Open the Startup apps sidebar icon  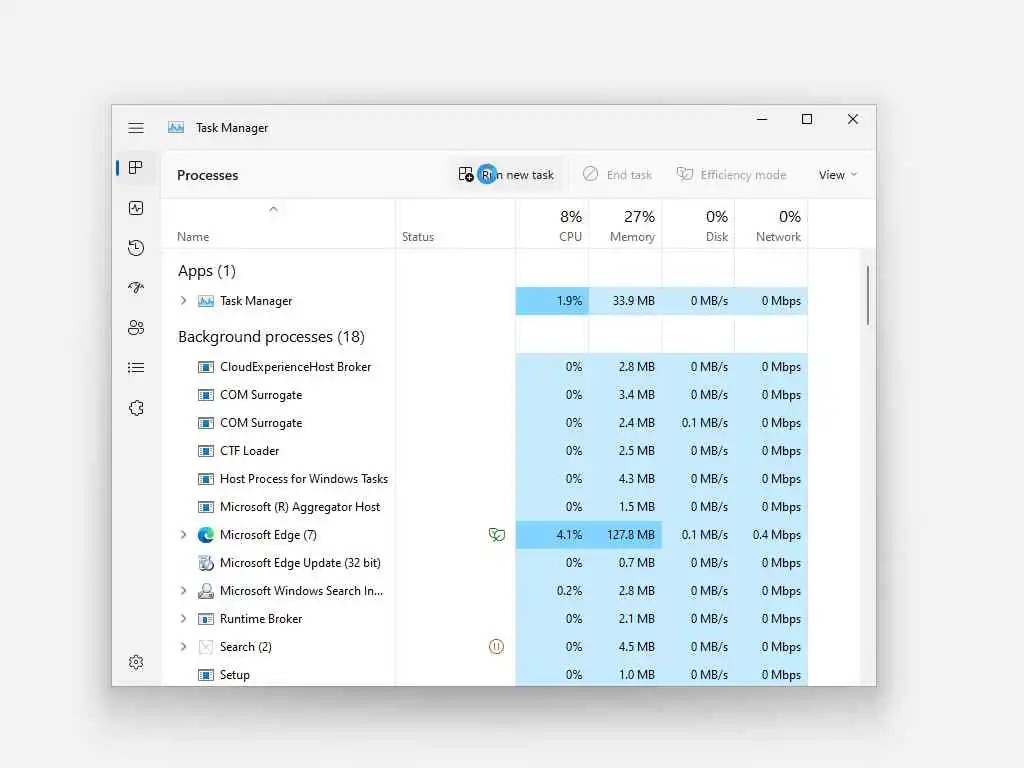136,287
